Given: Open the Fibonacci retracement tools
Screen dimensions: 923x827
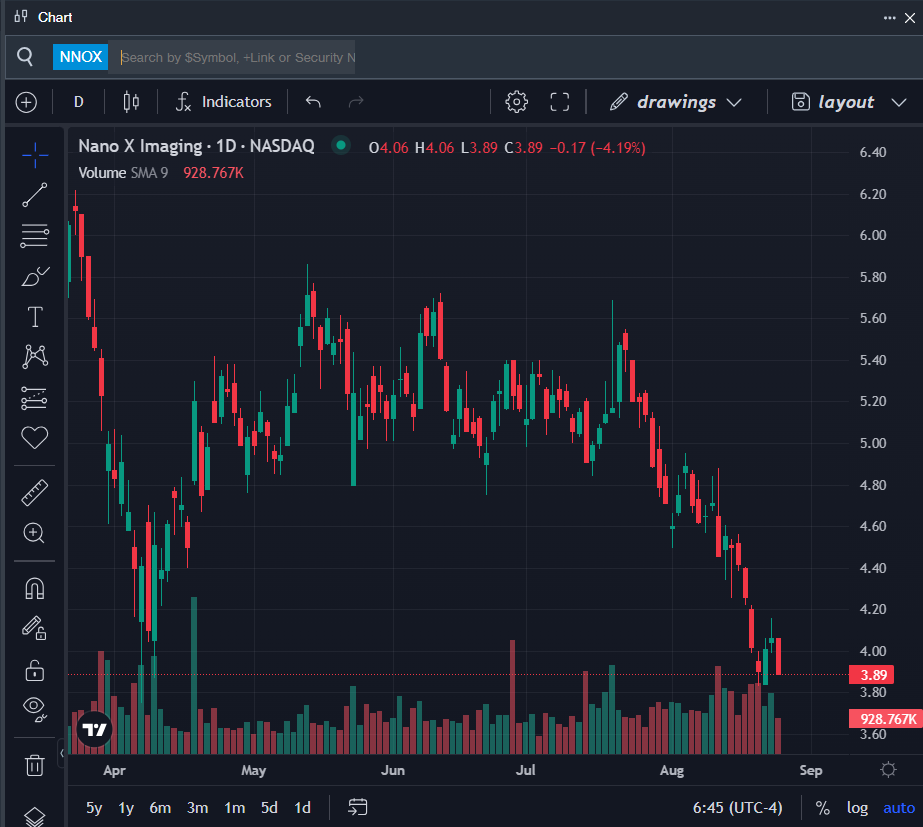Looking at the screenshot, I should [35, 235].
